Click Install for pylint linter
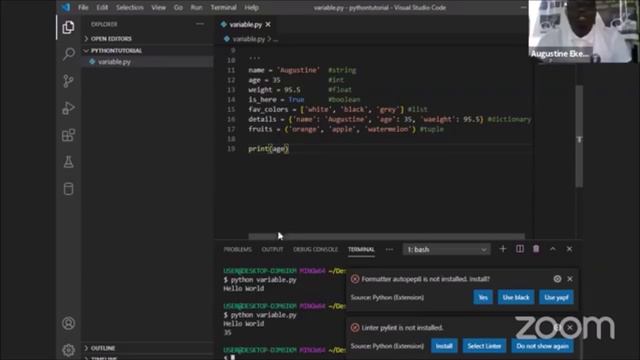Screen dimensions: 640x360 [x=444, y=346]
